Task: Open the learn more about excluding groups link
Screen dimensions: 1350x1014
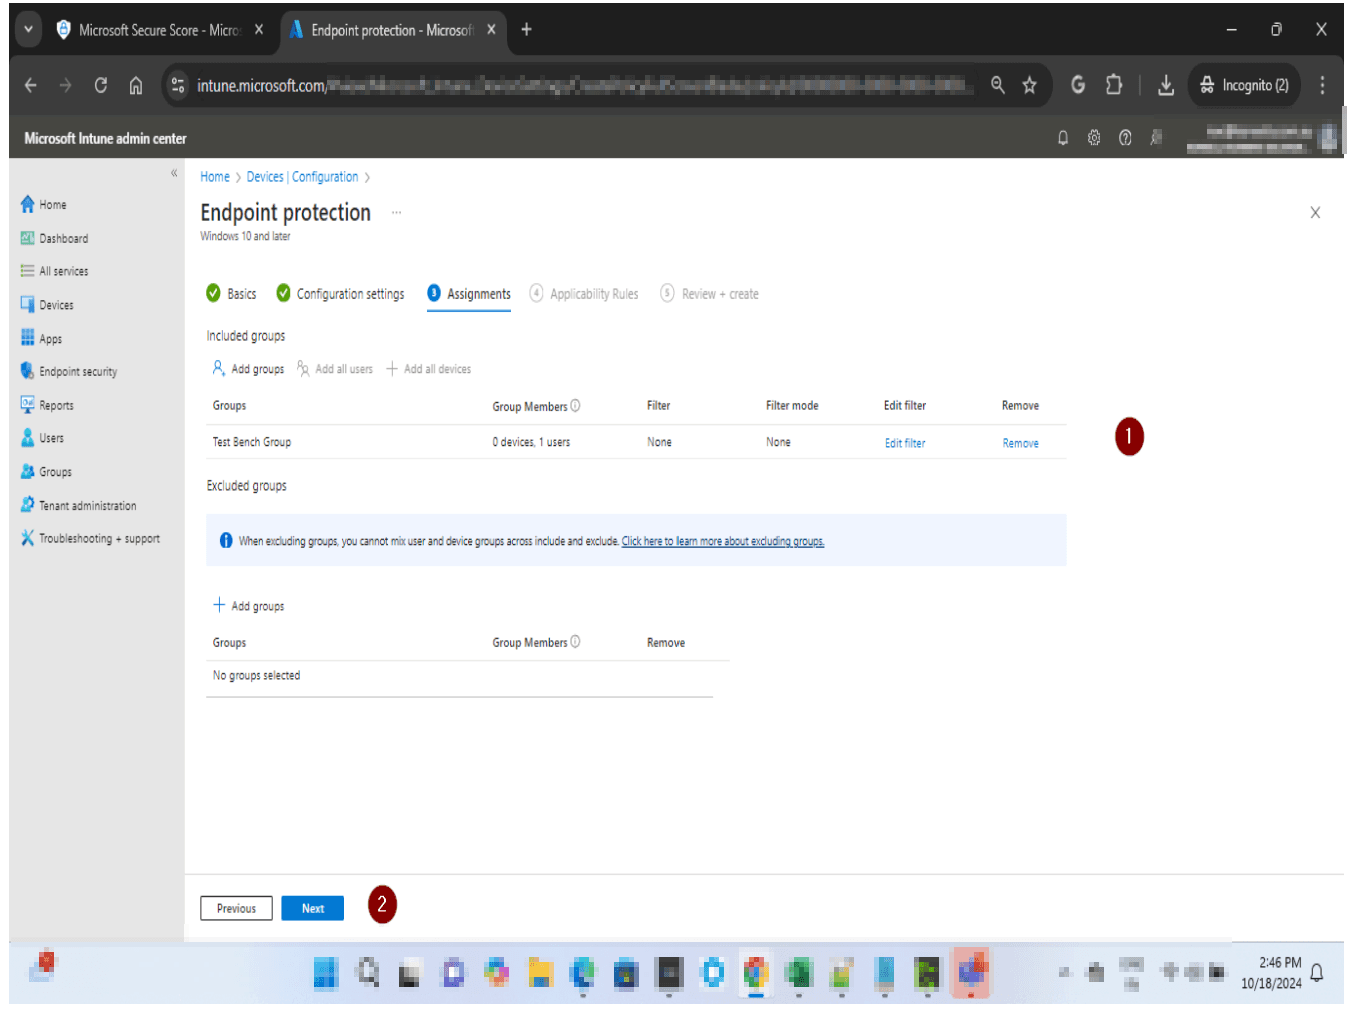Action: 723,541
